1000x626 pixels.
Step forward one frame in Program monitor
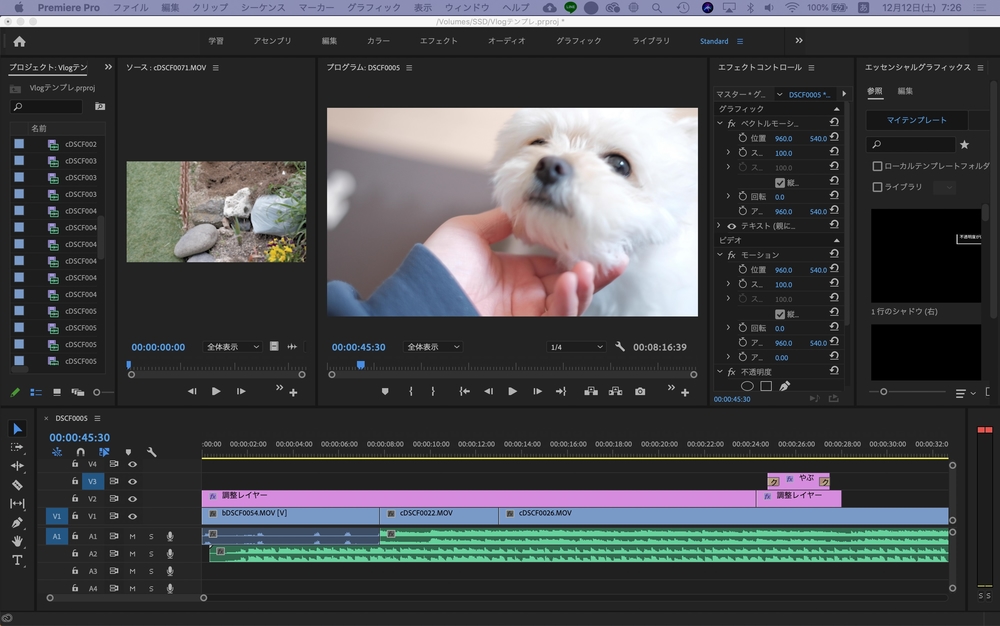(x=538, y=391)
